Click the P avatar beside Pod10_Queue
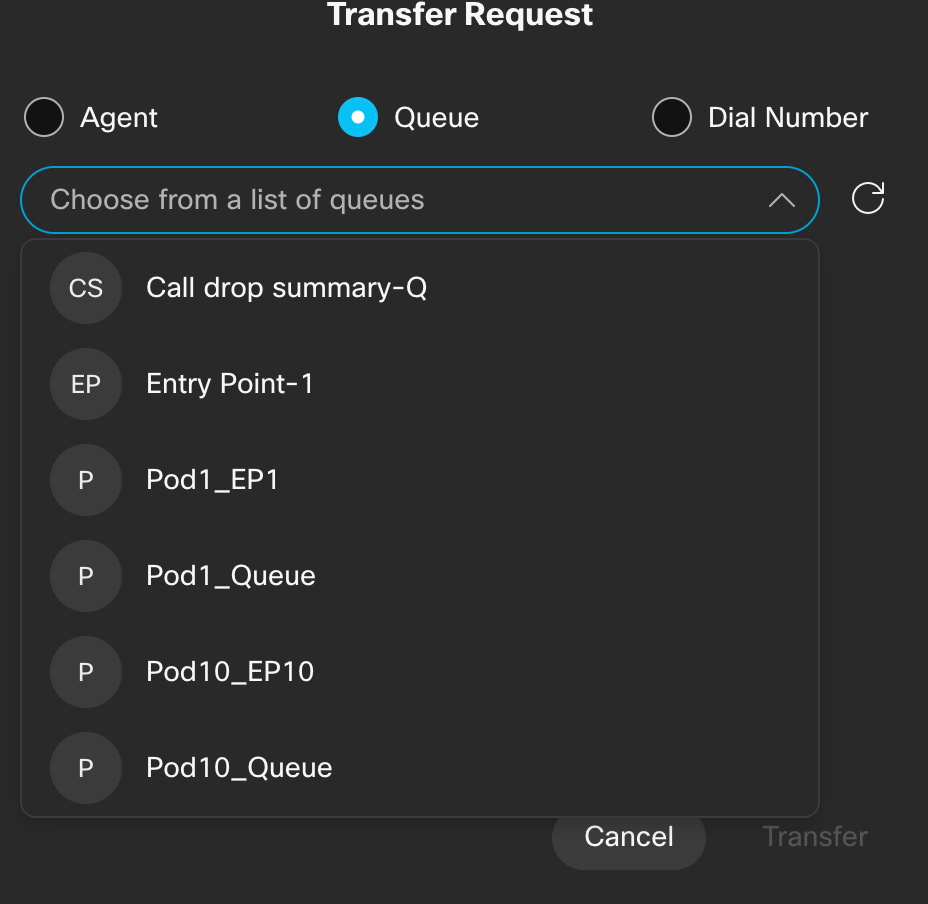 (x=86, y=768)
